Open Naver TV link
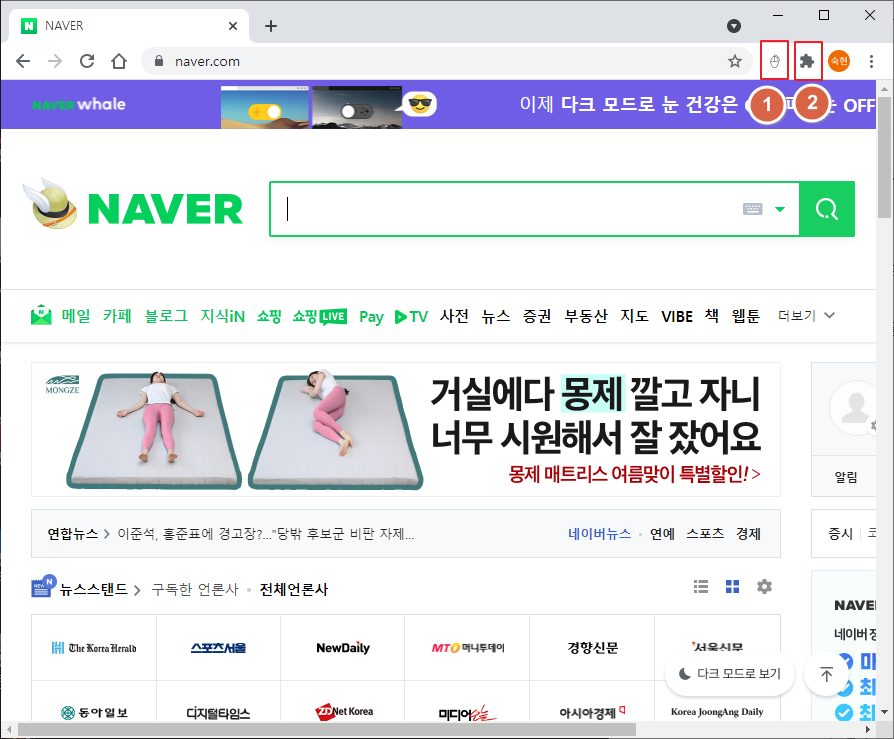 point(411,316)
